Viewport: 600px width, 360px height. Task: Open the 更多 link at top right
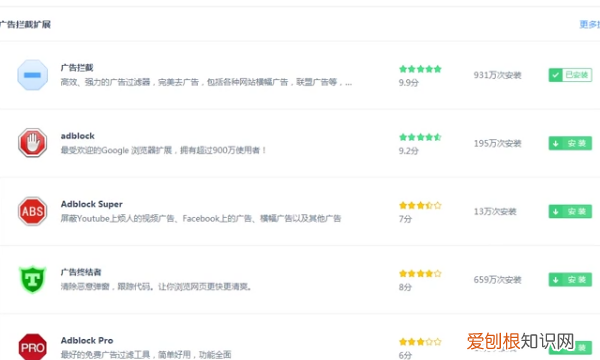point(590,24)
